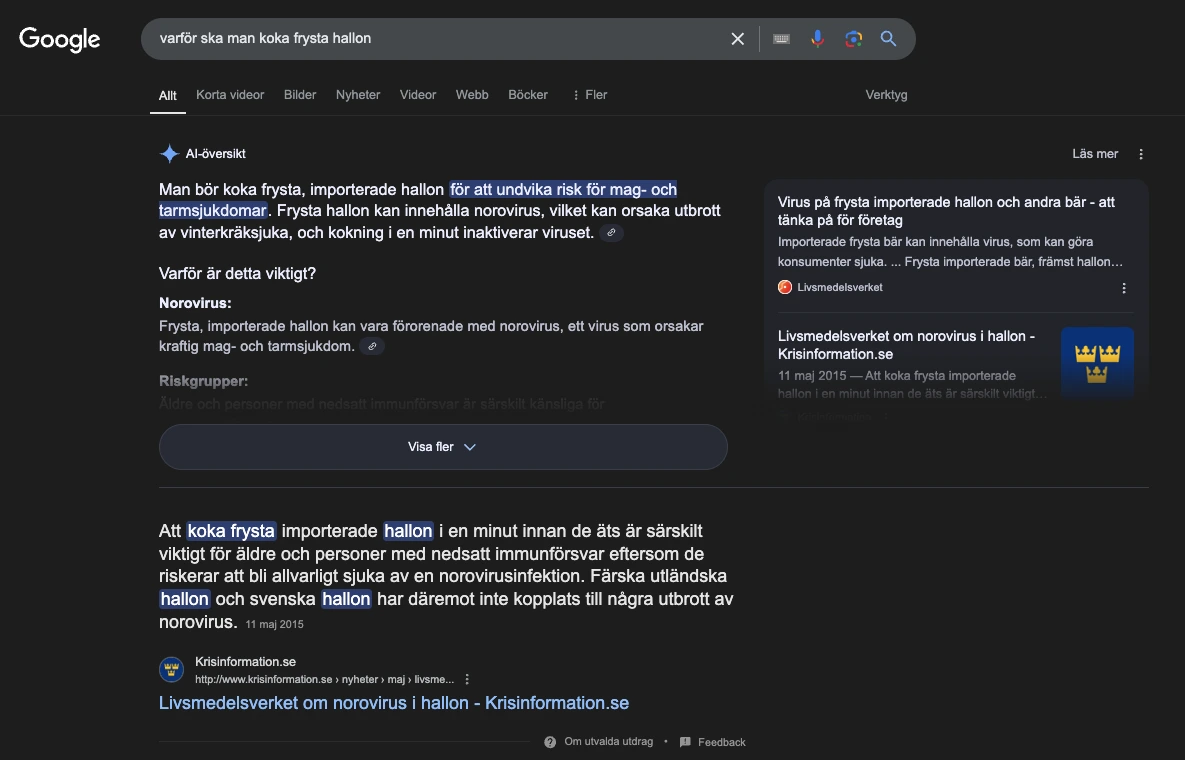Switch to the Bilder tab
This screenshot has width=1185, height=760.
click(300, 95)
